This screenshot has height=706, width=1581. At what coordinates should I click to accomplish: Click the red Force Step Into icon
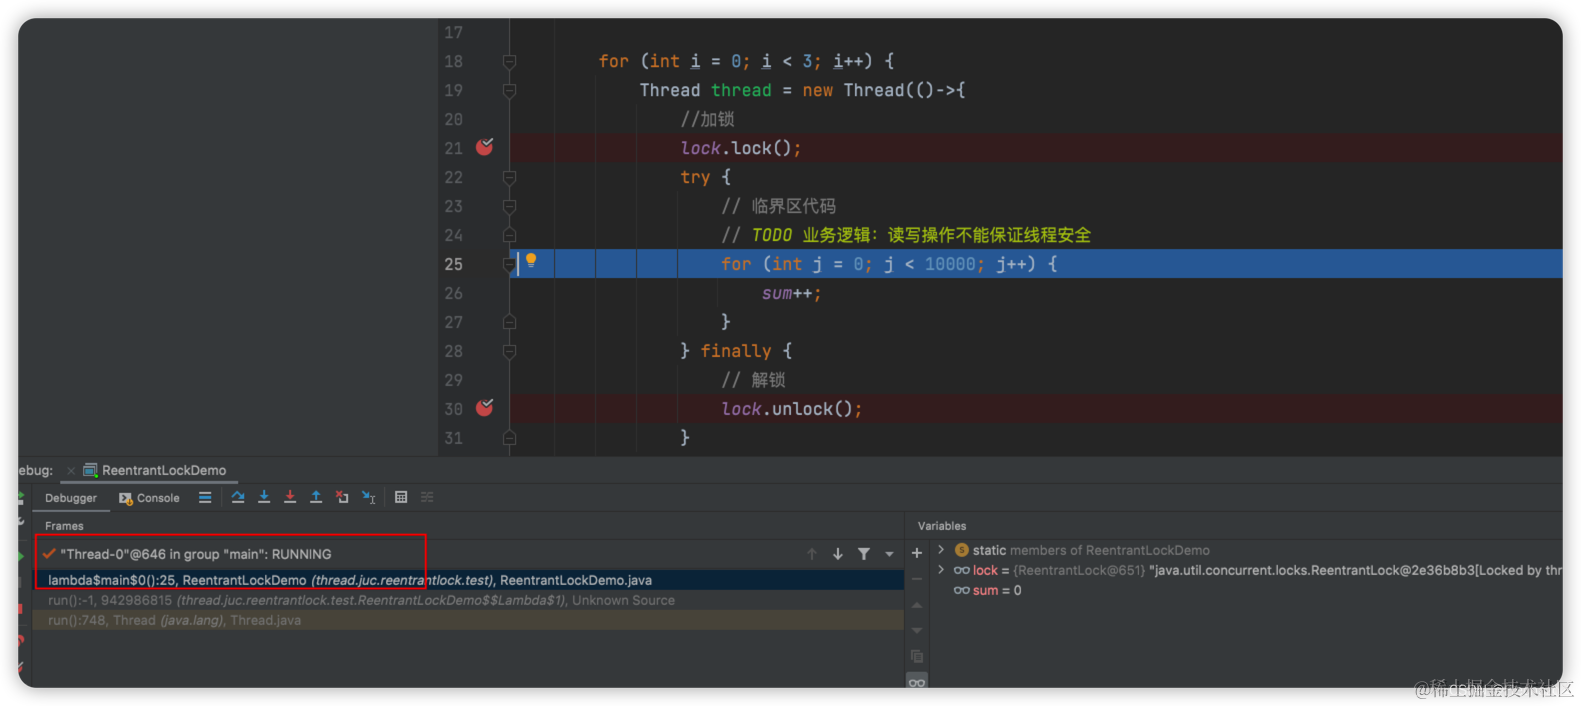coord(290,497)
